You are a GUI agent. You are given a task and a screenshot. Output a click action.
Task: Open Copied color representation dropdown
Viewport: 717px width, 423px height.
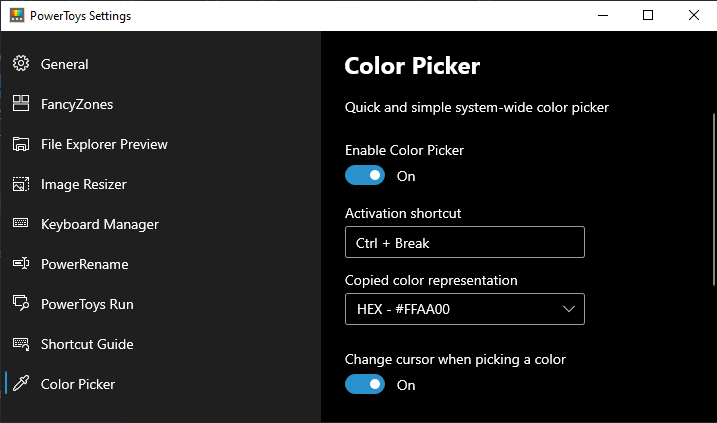(x=465, y=309)
